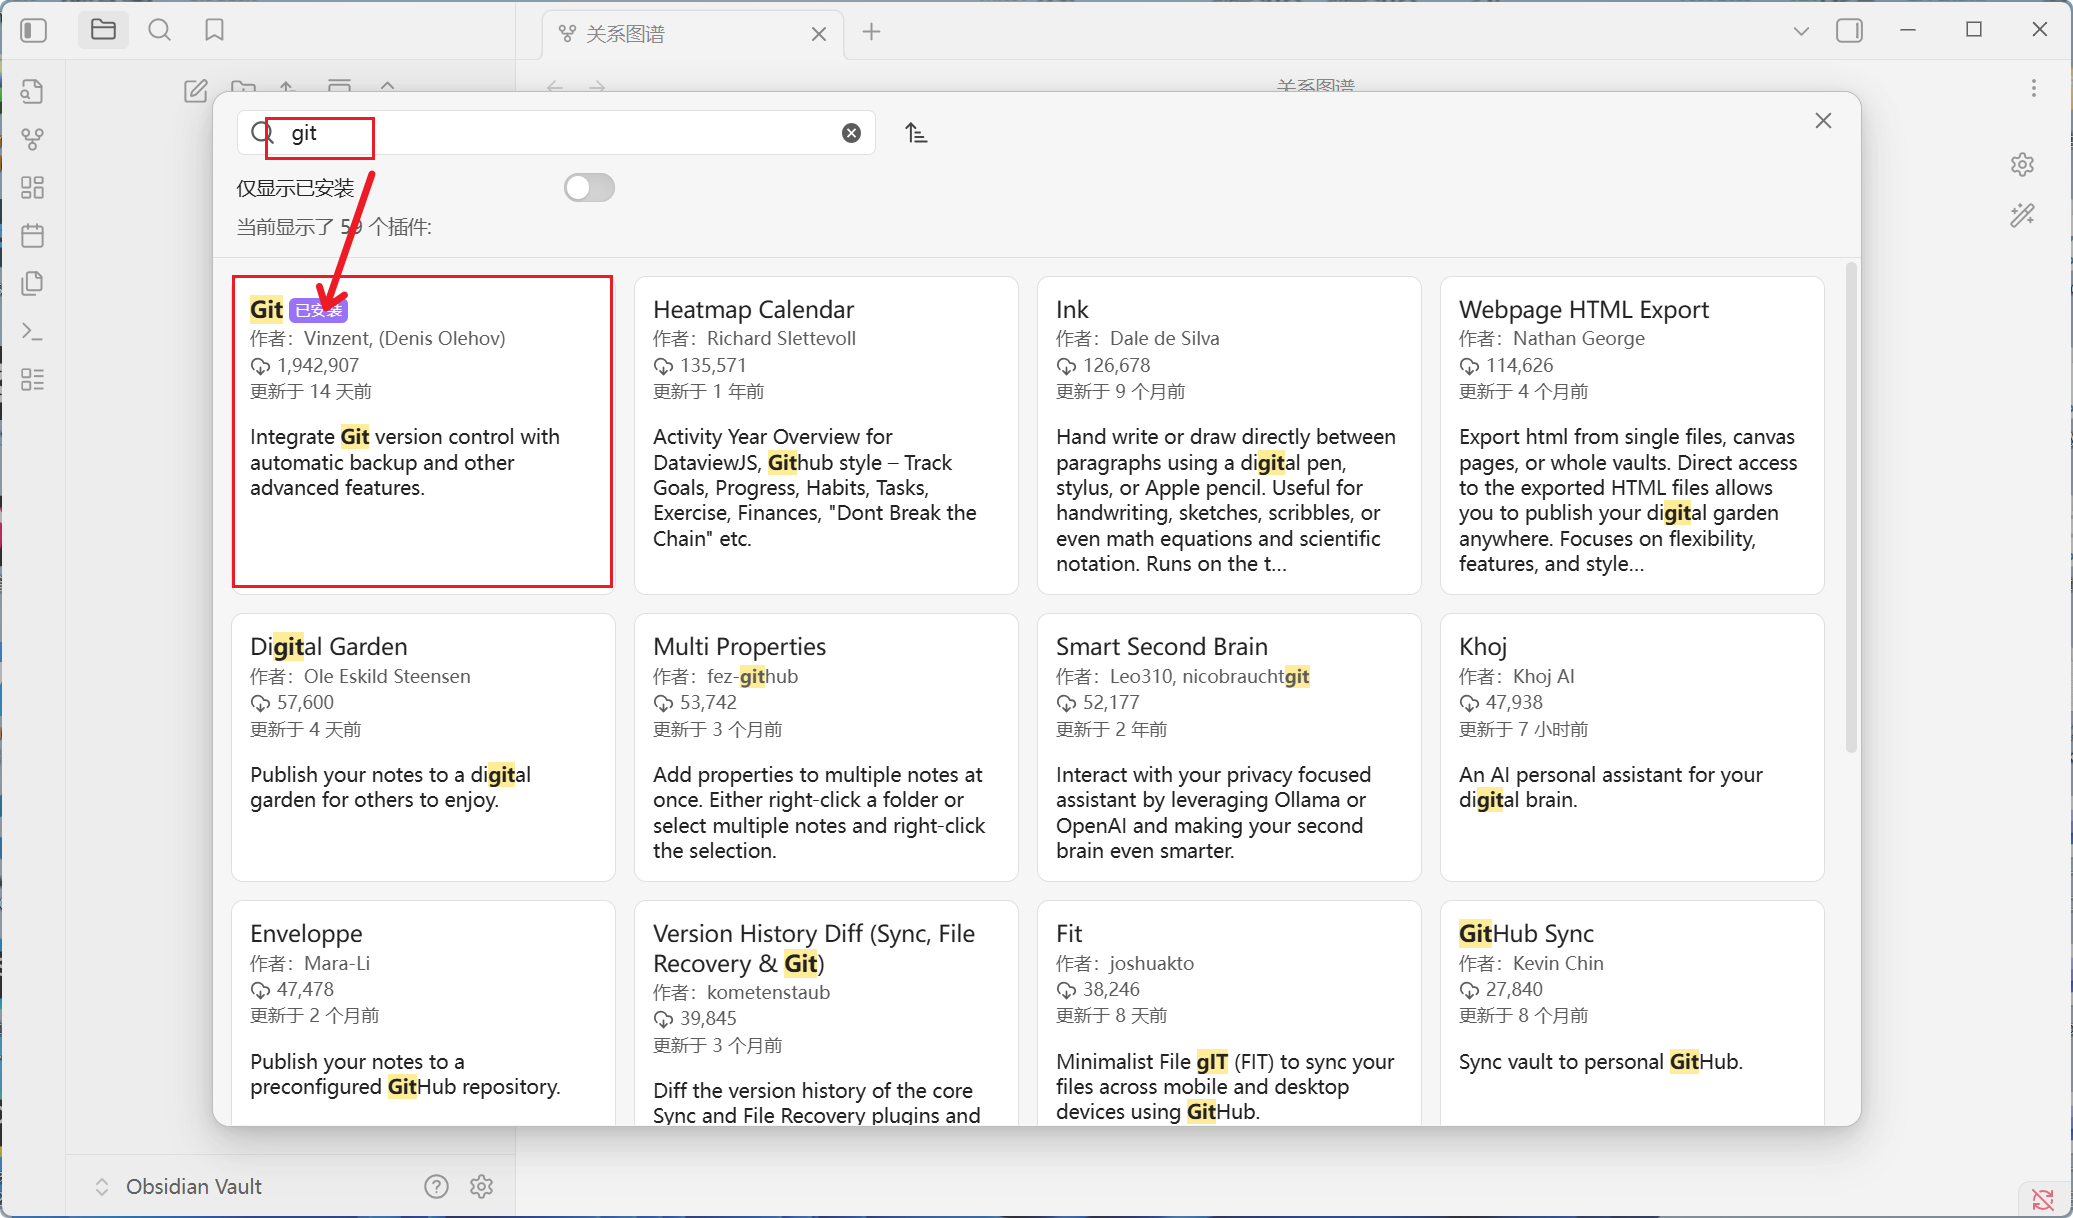Open the tab list dropdown chevron
The height and width of the screenshot is (1218, 2073).
click(x=1801, y=31)
